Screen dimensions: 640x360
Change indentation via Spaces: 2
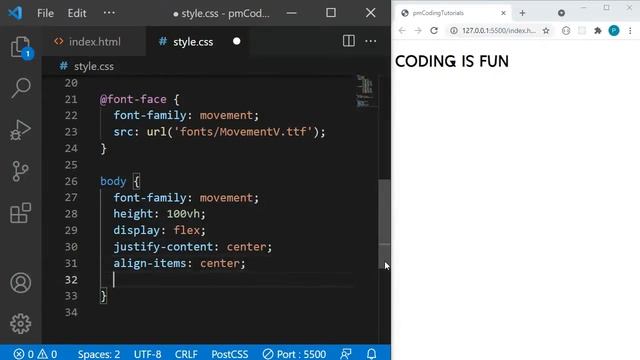(99, 354)
